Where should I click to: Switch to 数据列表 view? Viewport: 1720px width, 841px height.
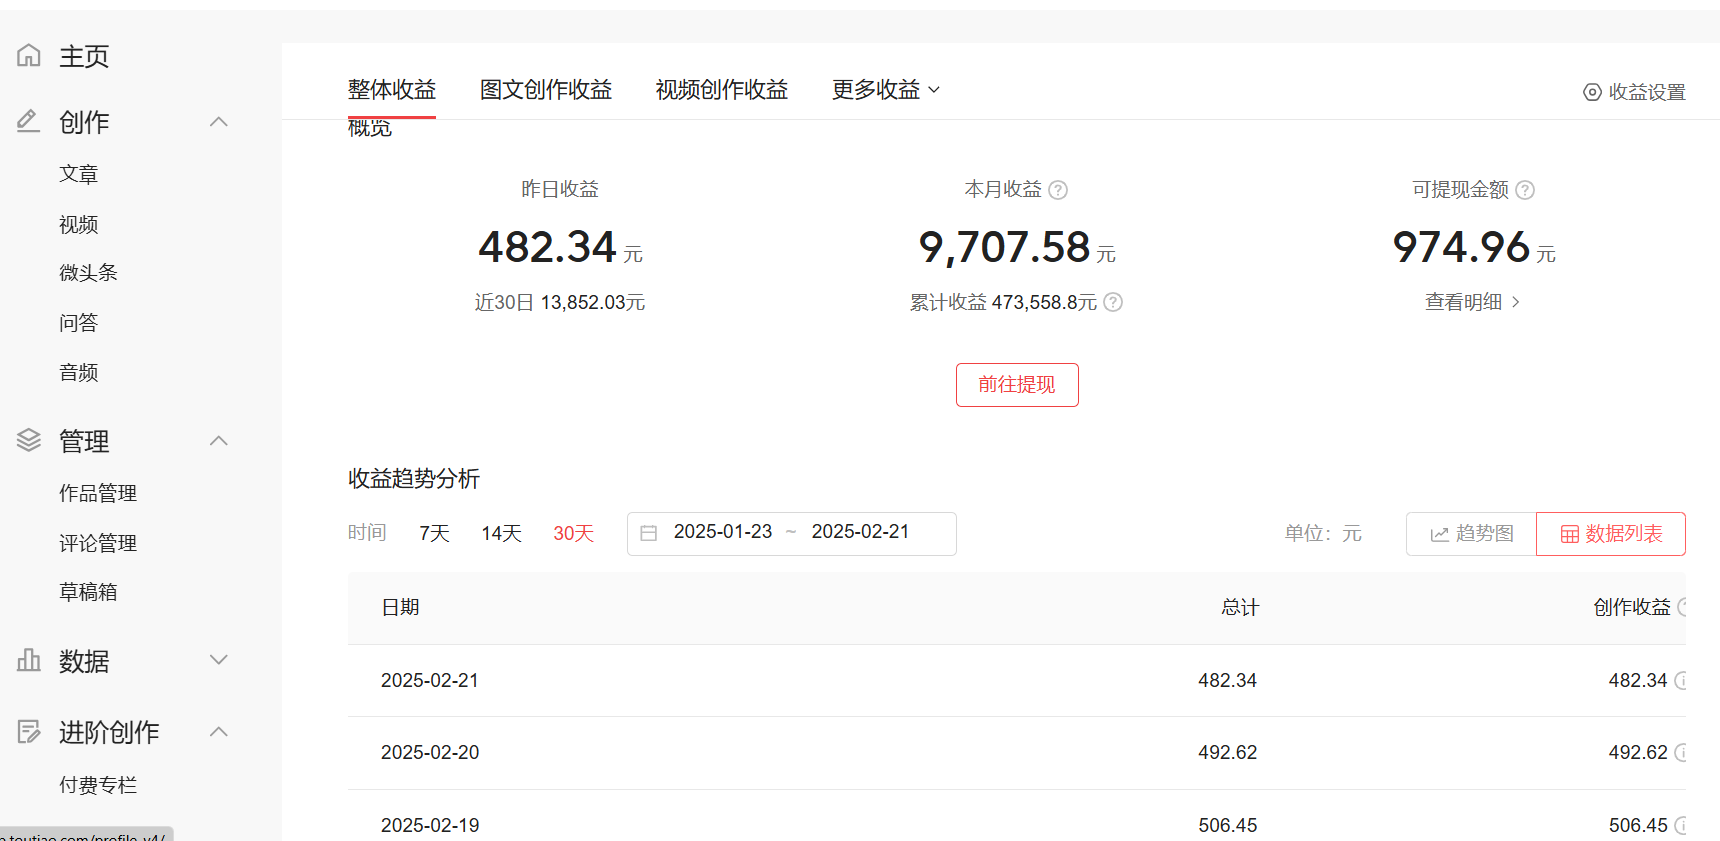tap(1611, 534)
